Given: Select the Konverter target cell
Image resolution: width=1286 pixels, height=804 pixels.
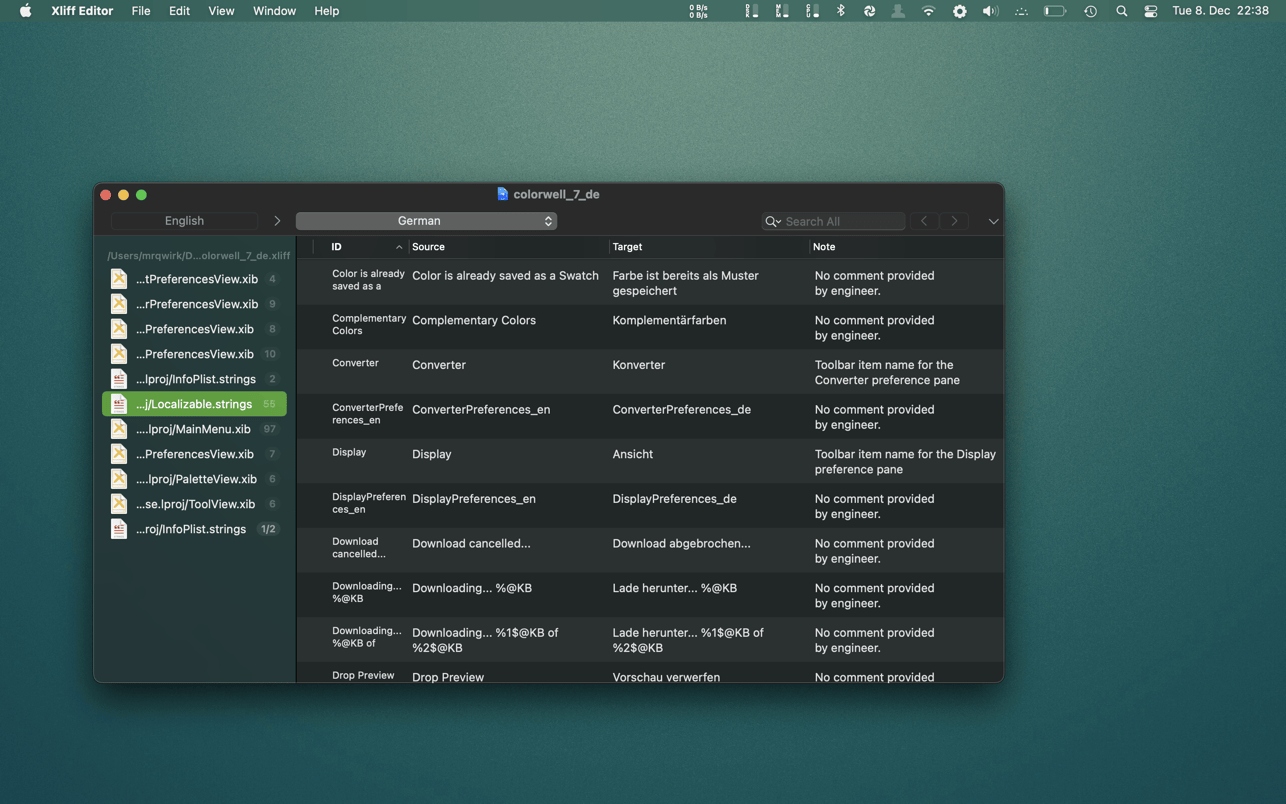Looking at the screenshot, I should tap(639, 365).
